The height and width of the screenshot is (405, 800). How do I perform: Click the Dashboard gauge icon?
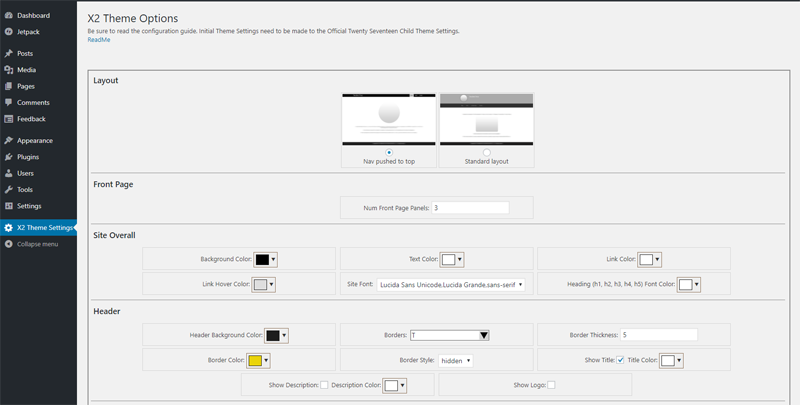pyautogui.click(x=9, y=15)
